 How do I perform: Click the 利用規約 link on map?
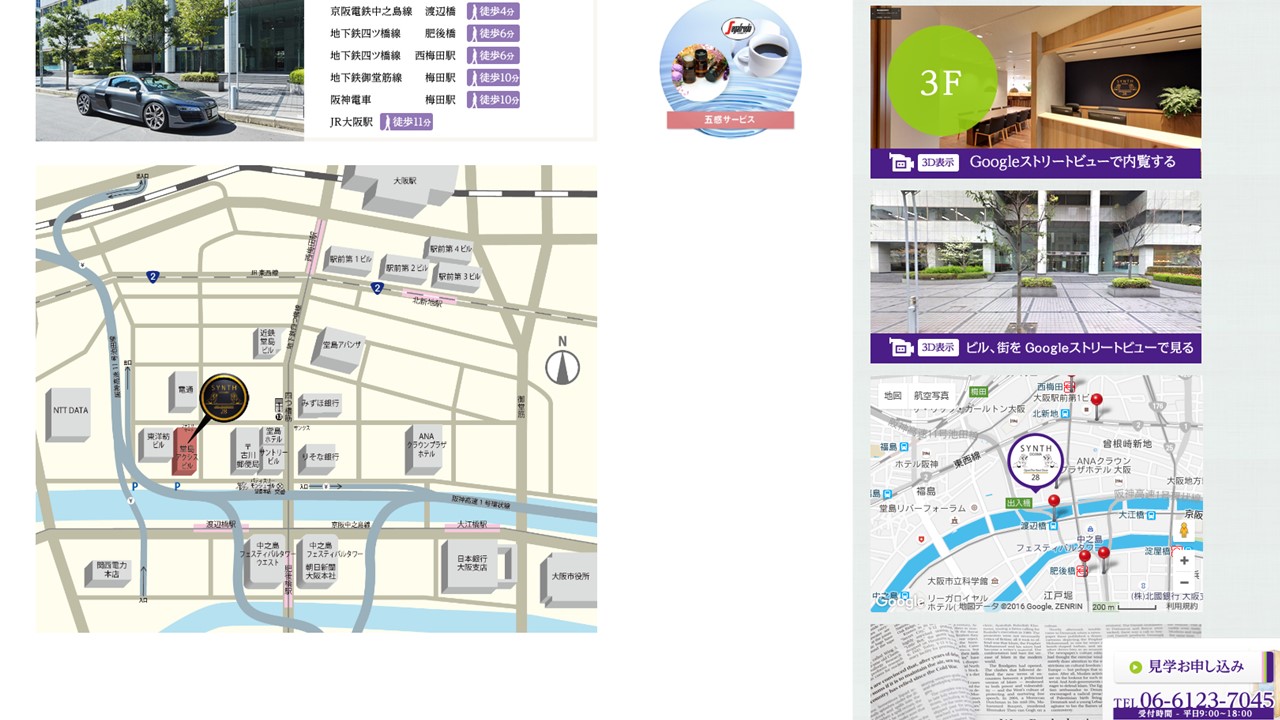1181,606
